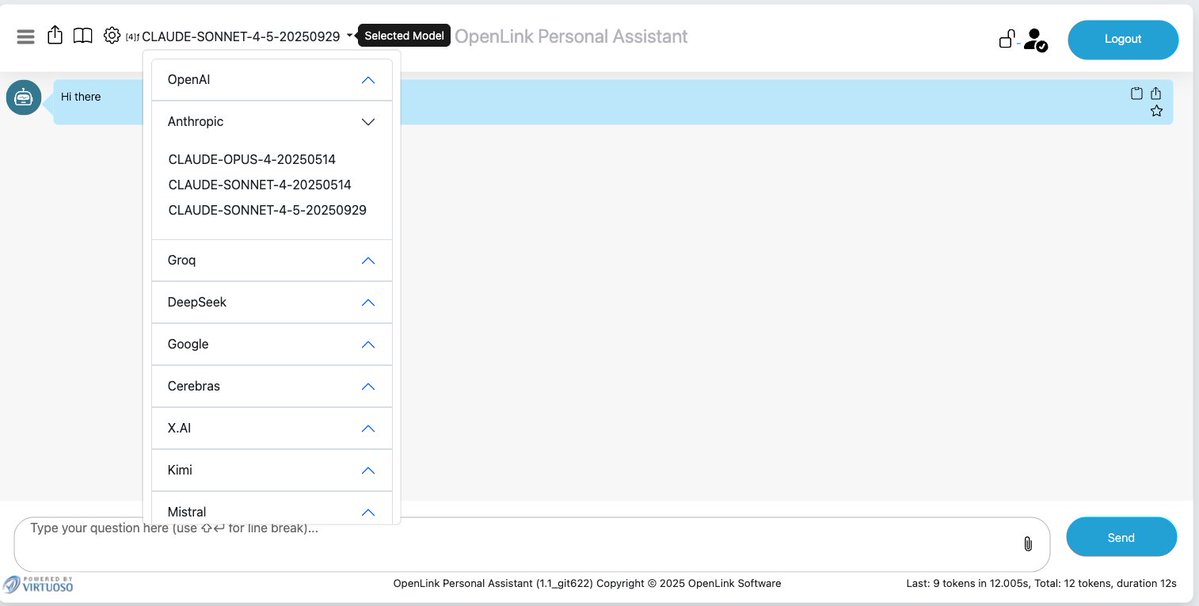The width and height of the screenshot is (1199, 606).
Task: Click the Logout button
Action: coord(1123,40)
